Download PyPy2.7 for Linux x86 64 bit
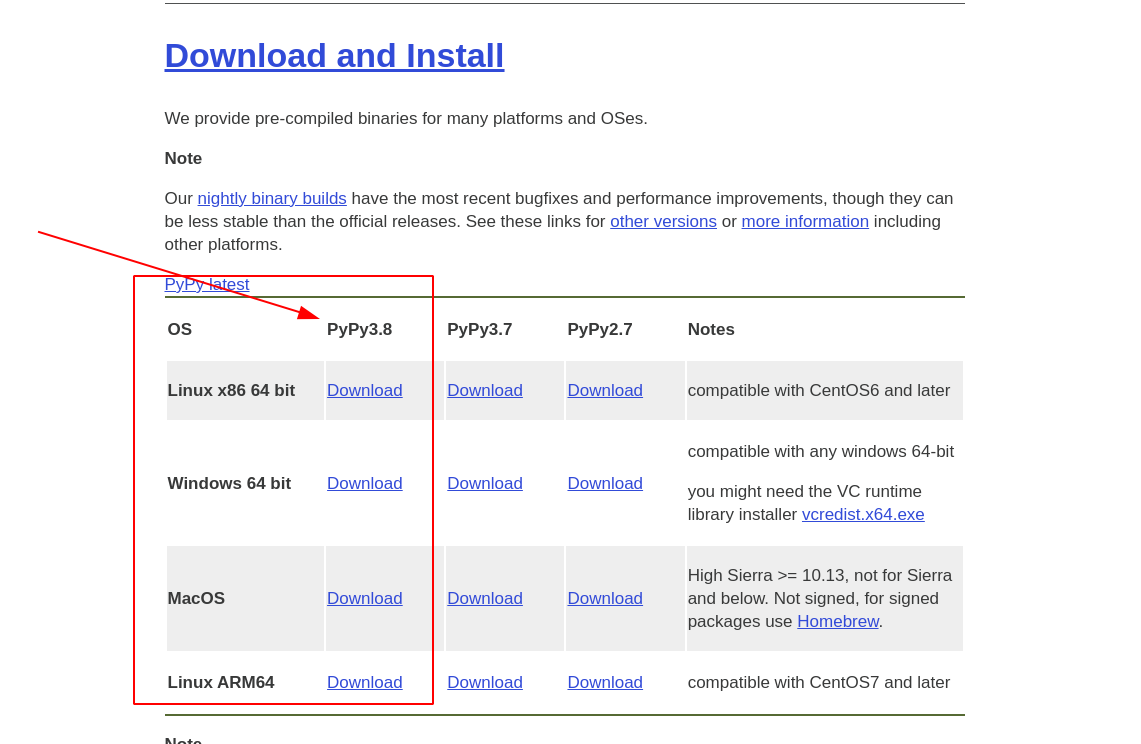Screen dimensions: 1141x744 pyautogui.click(x=605, y=391)
